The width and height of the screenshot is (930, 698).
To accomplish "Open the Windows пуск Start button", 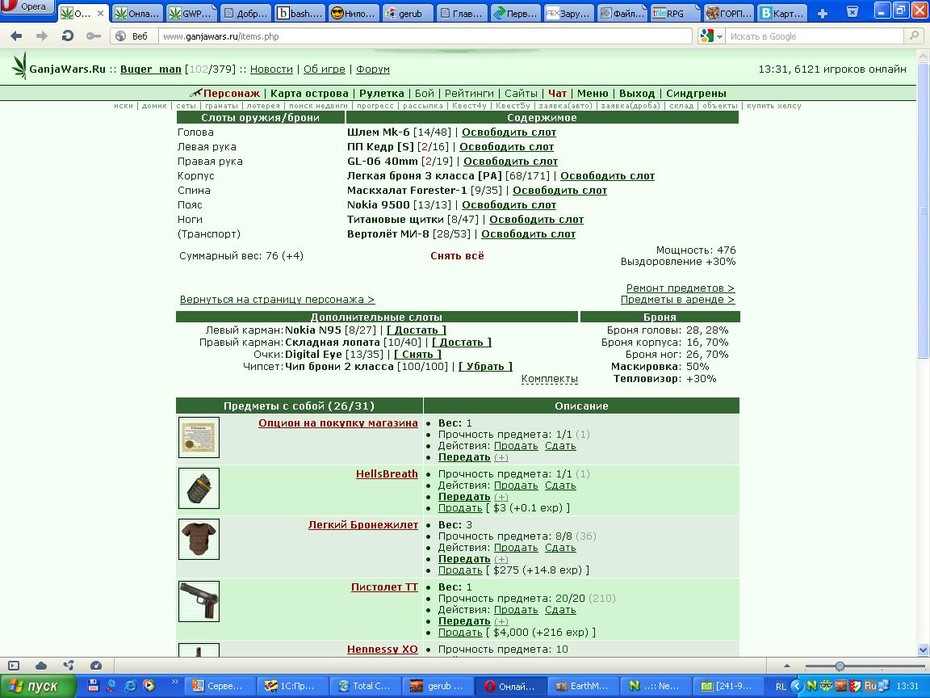I will (38, 686).
